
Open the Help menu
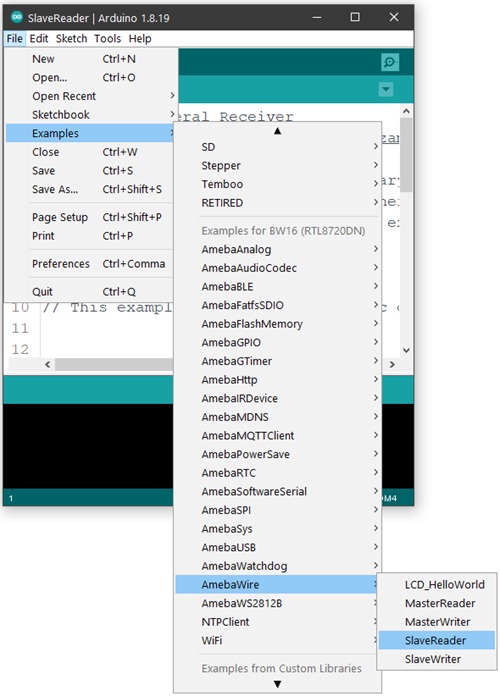[140, 39]
